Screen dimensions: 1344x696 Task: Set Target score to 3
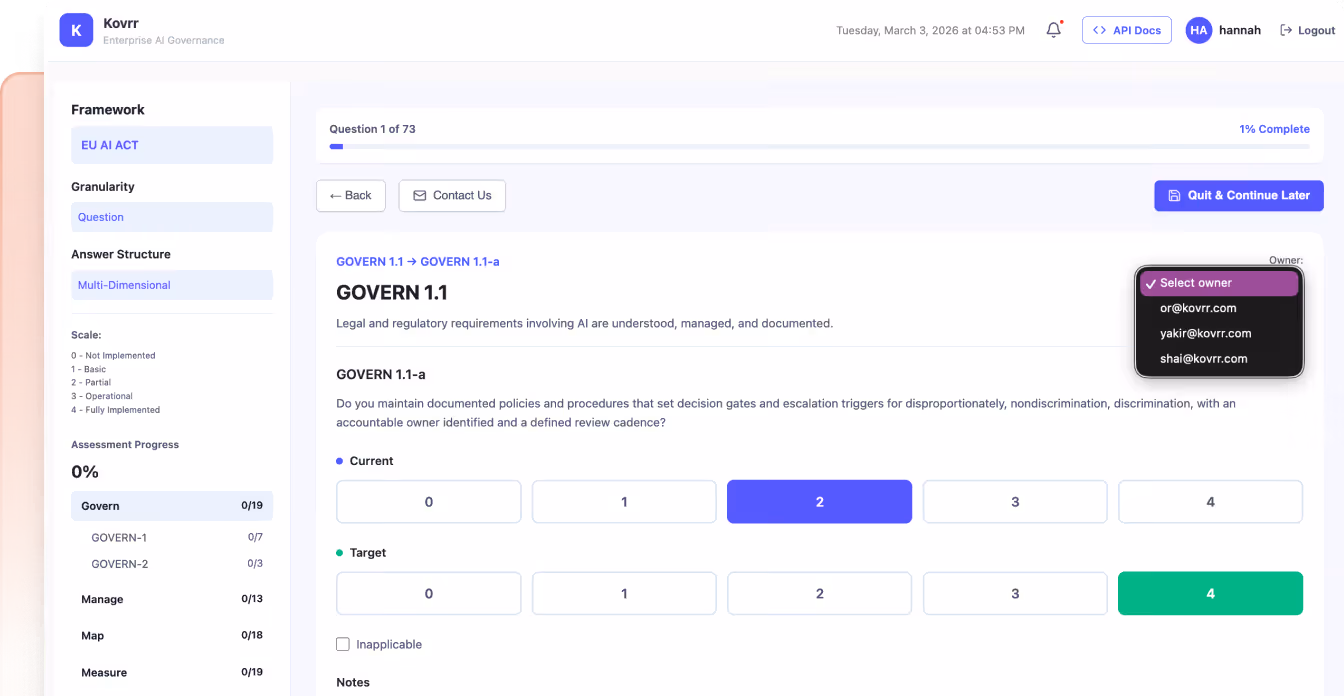pos(1015,593)
